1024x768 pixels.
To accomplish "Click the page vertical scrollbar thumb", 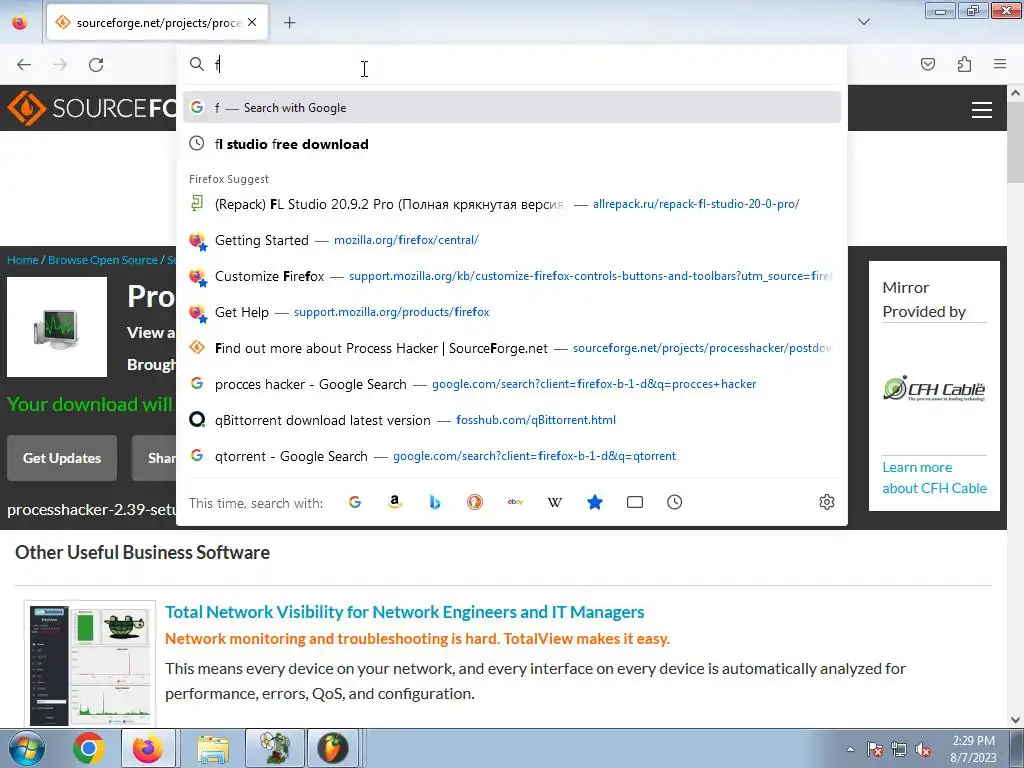I will [x=1016, y=142].
